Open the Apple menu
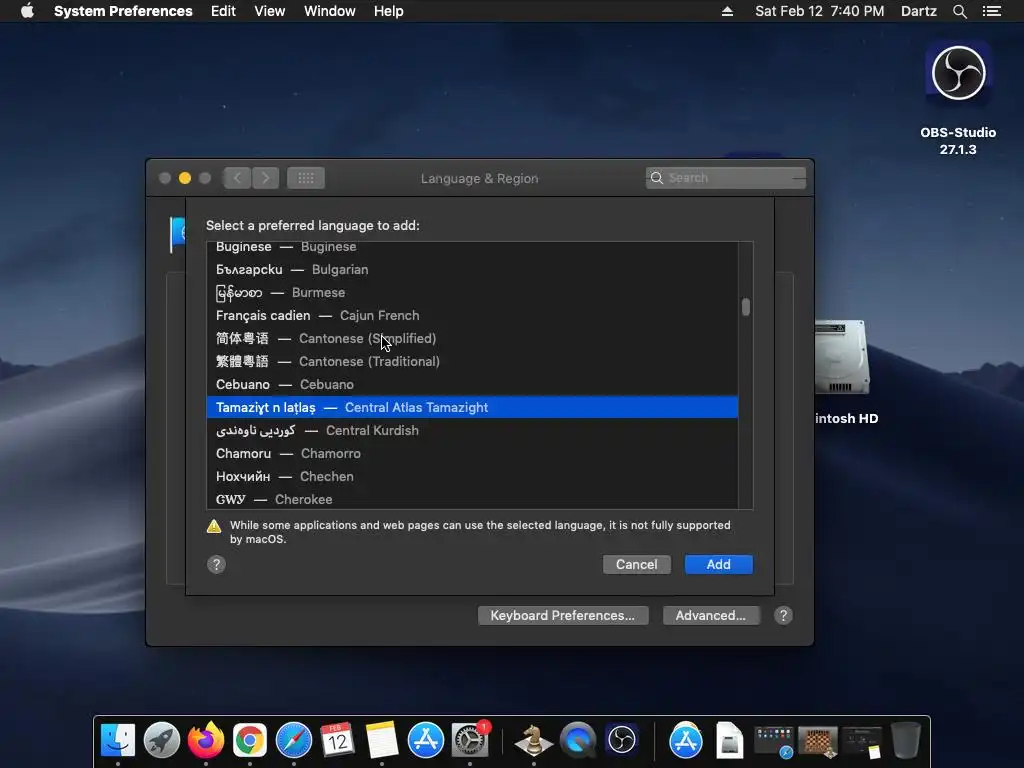Viewport: 1024px width, 768px height. point(27,11)
